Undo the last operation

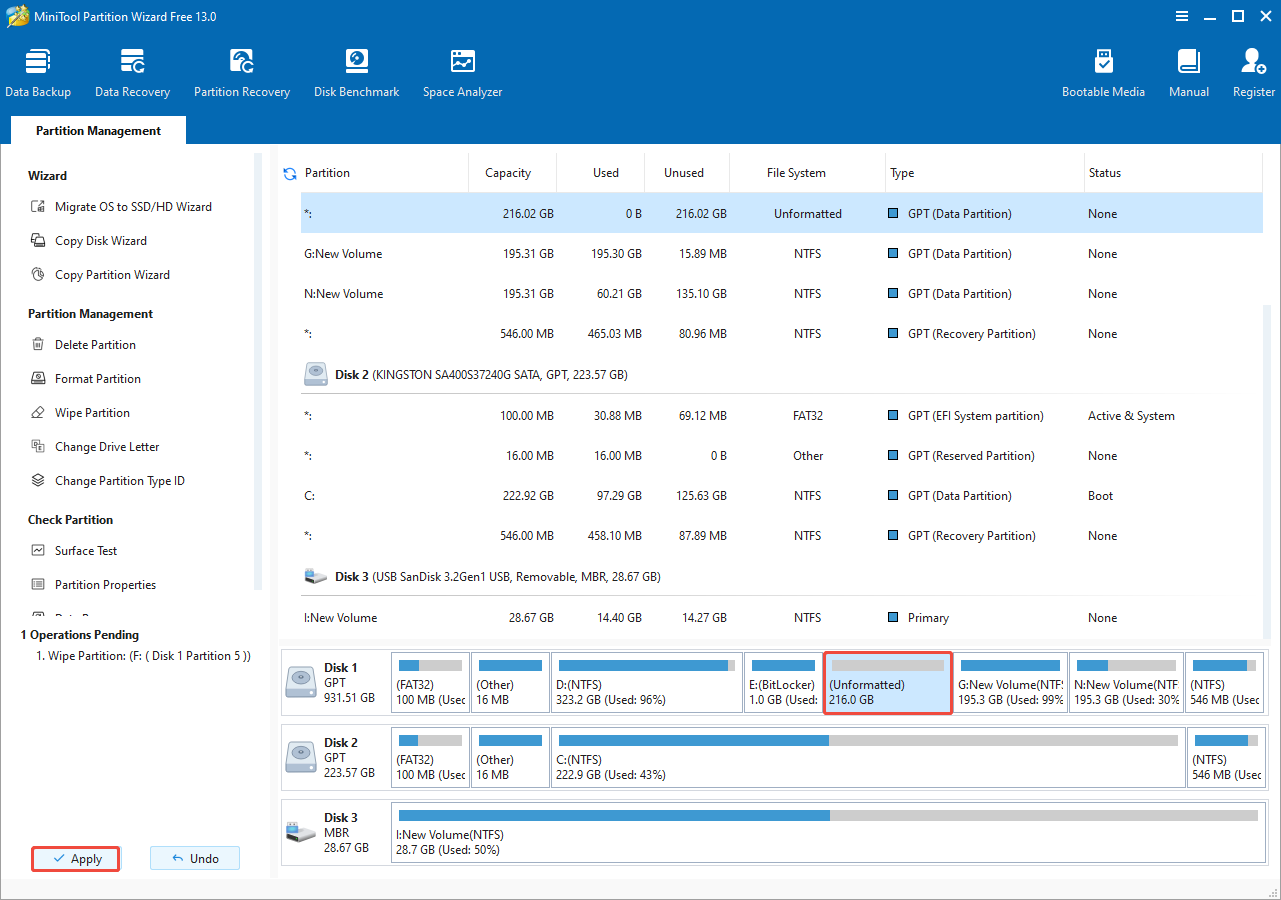pos(194,857)
